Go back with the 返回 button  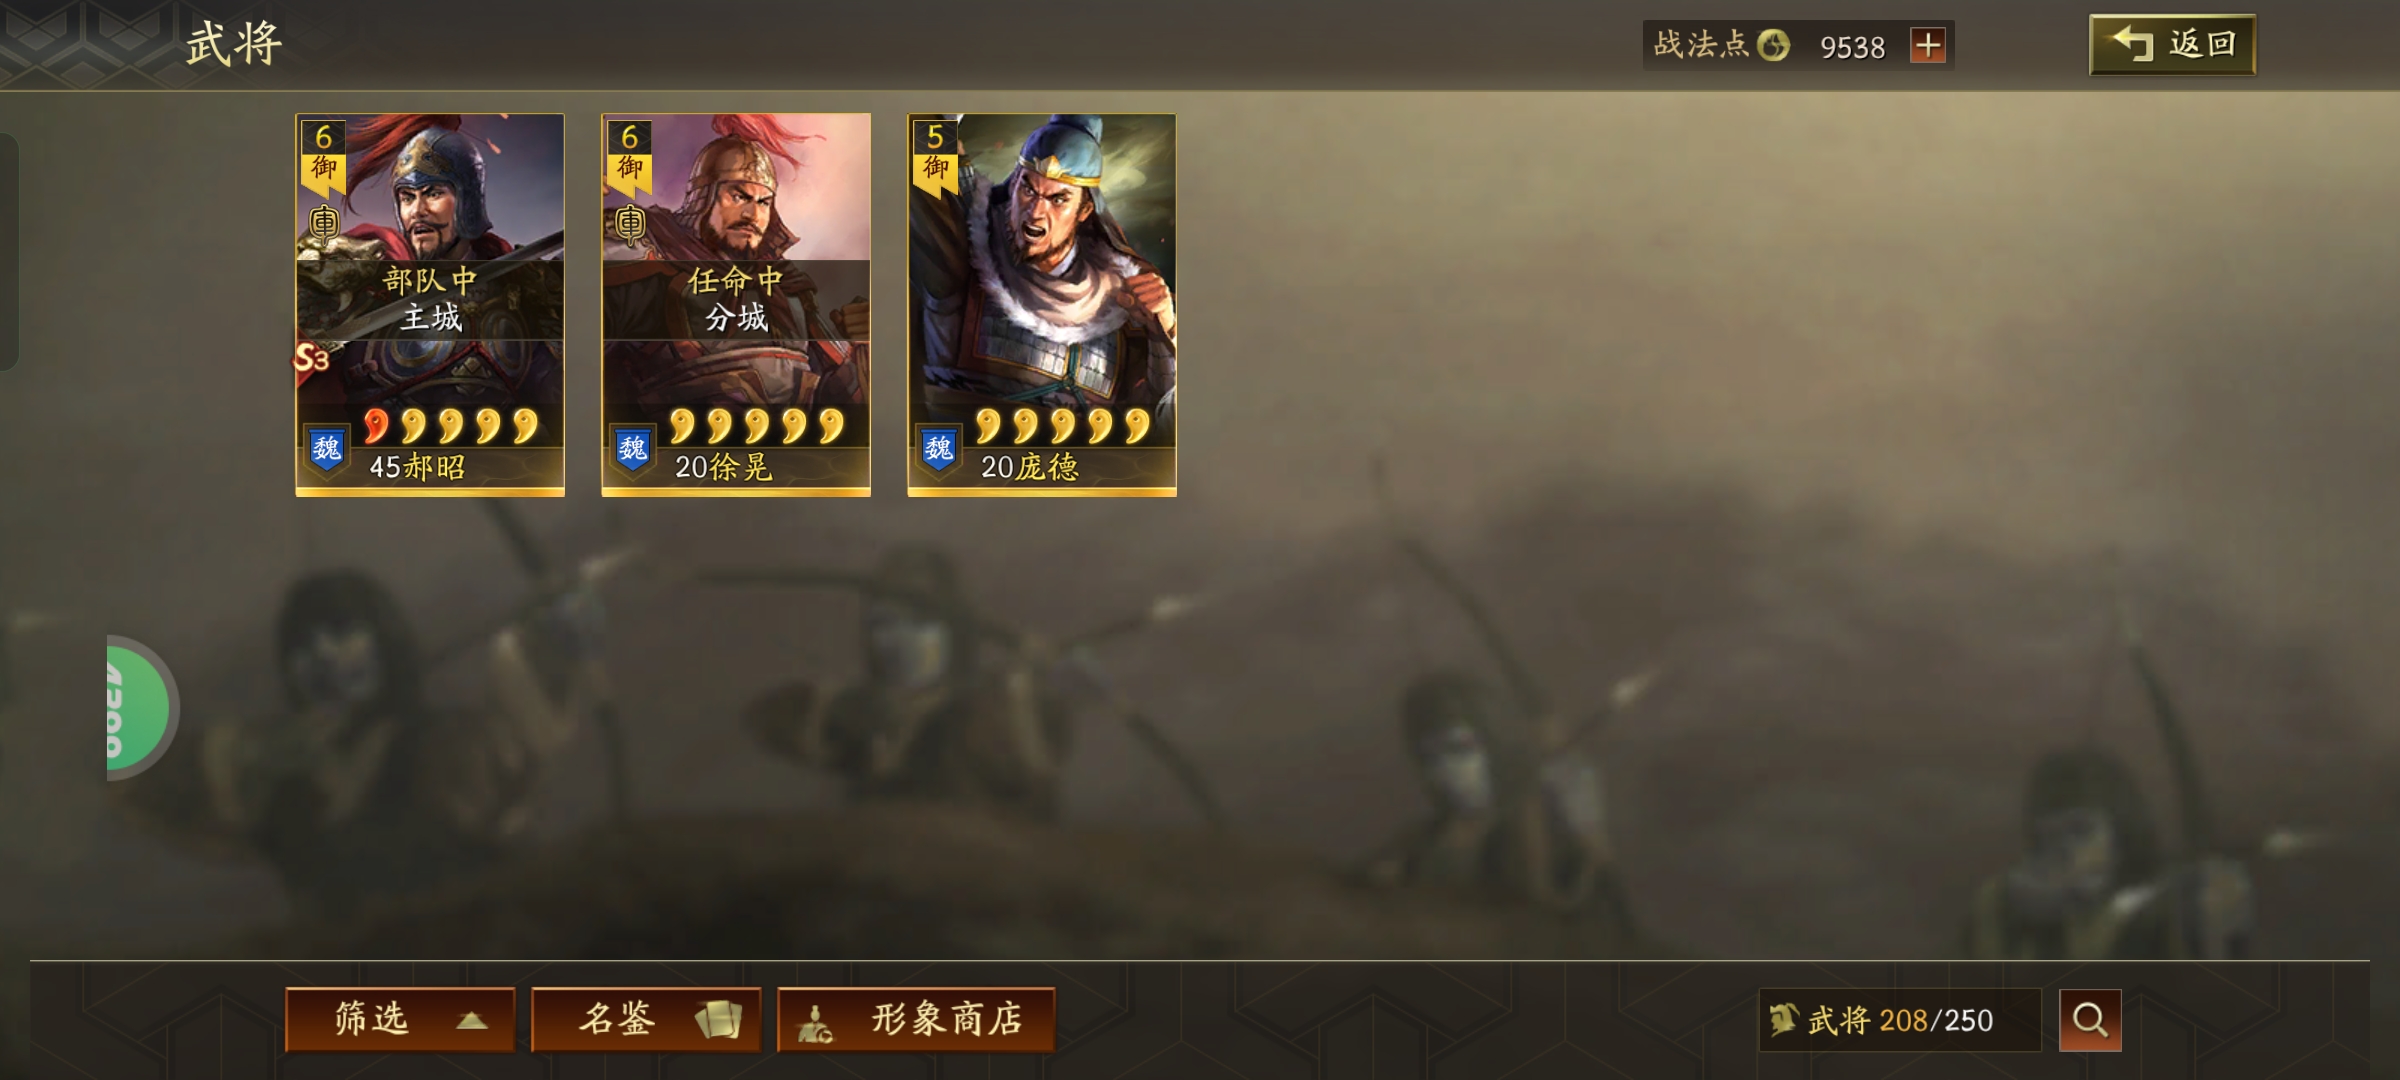(2172, 44)
